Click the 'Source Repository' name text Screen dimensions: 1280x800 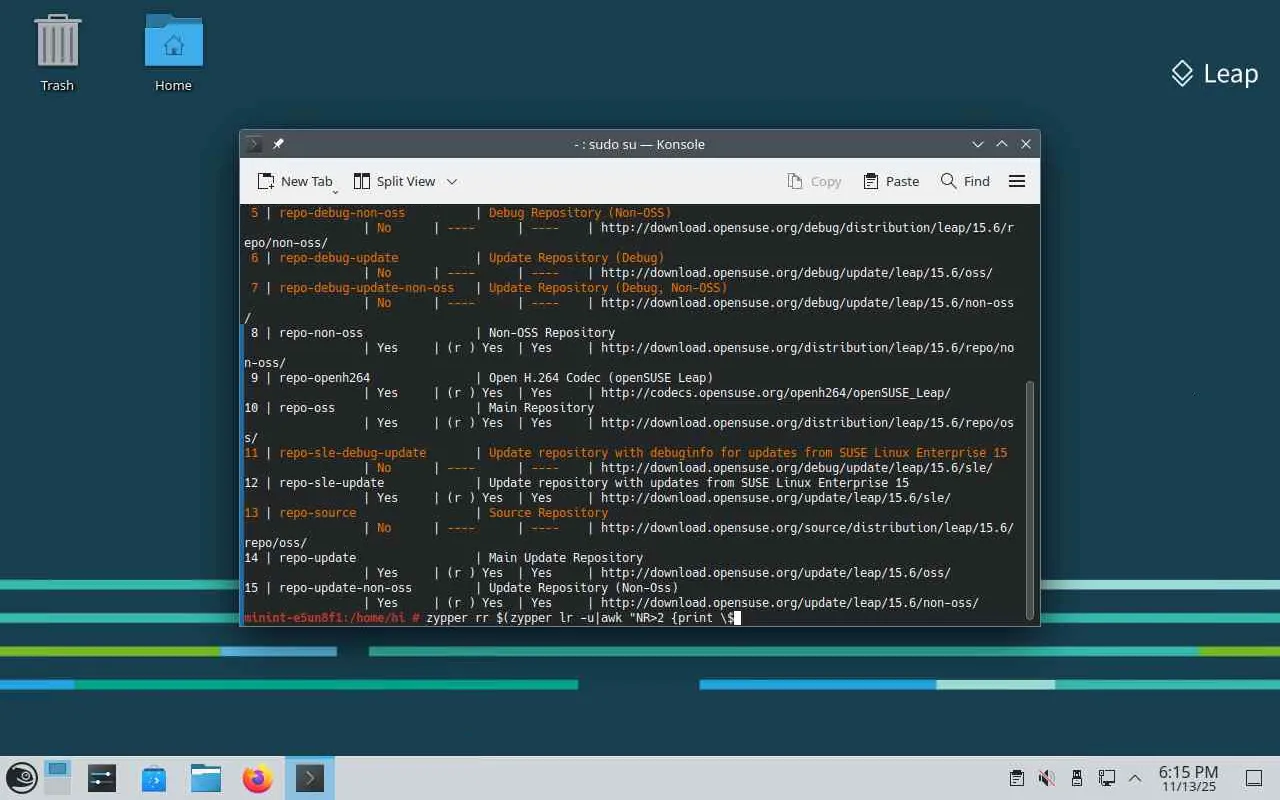point(549,513)
